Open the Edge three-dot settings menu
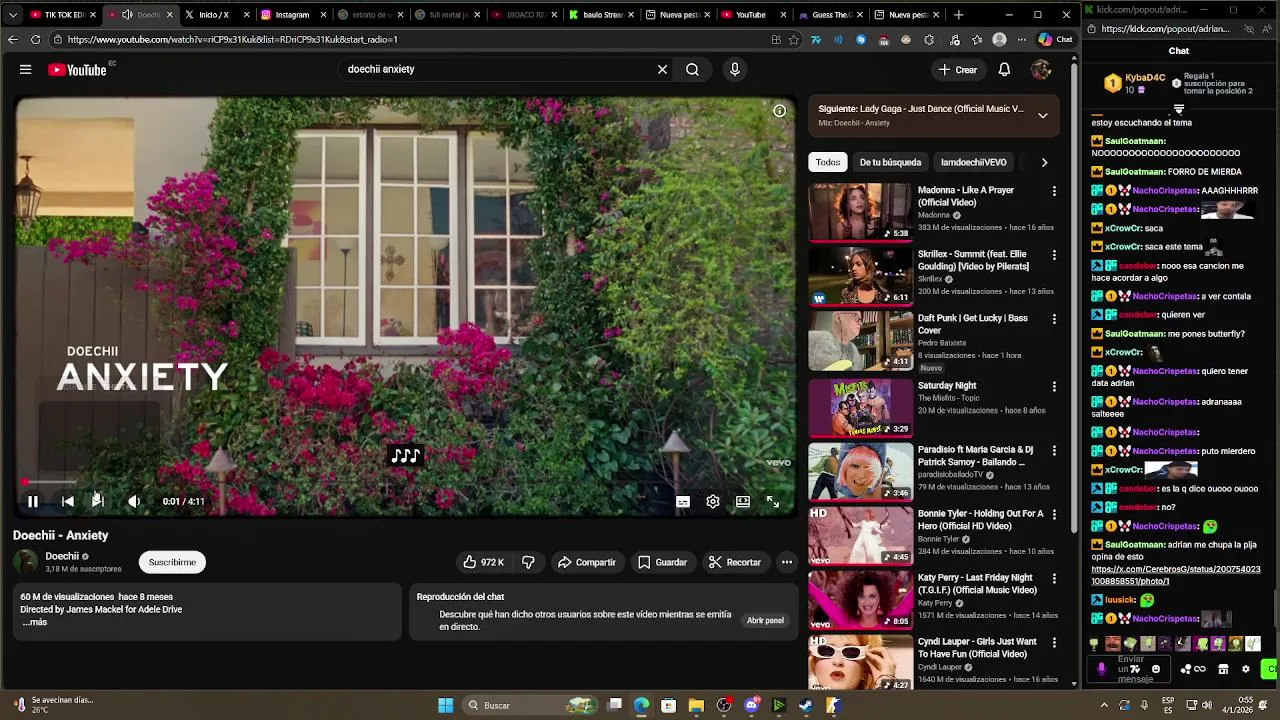This screenshot has height=720, width=1280. click(x=1021, y=40)
